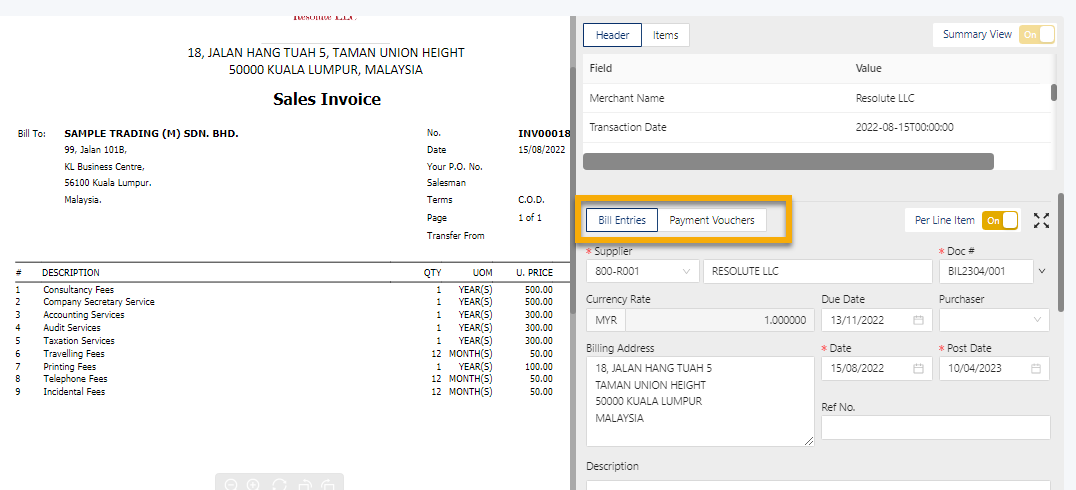Click the Doc # field BIL2304/001
1076x490 pixels.
coord(986,271)
